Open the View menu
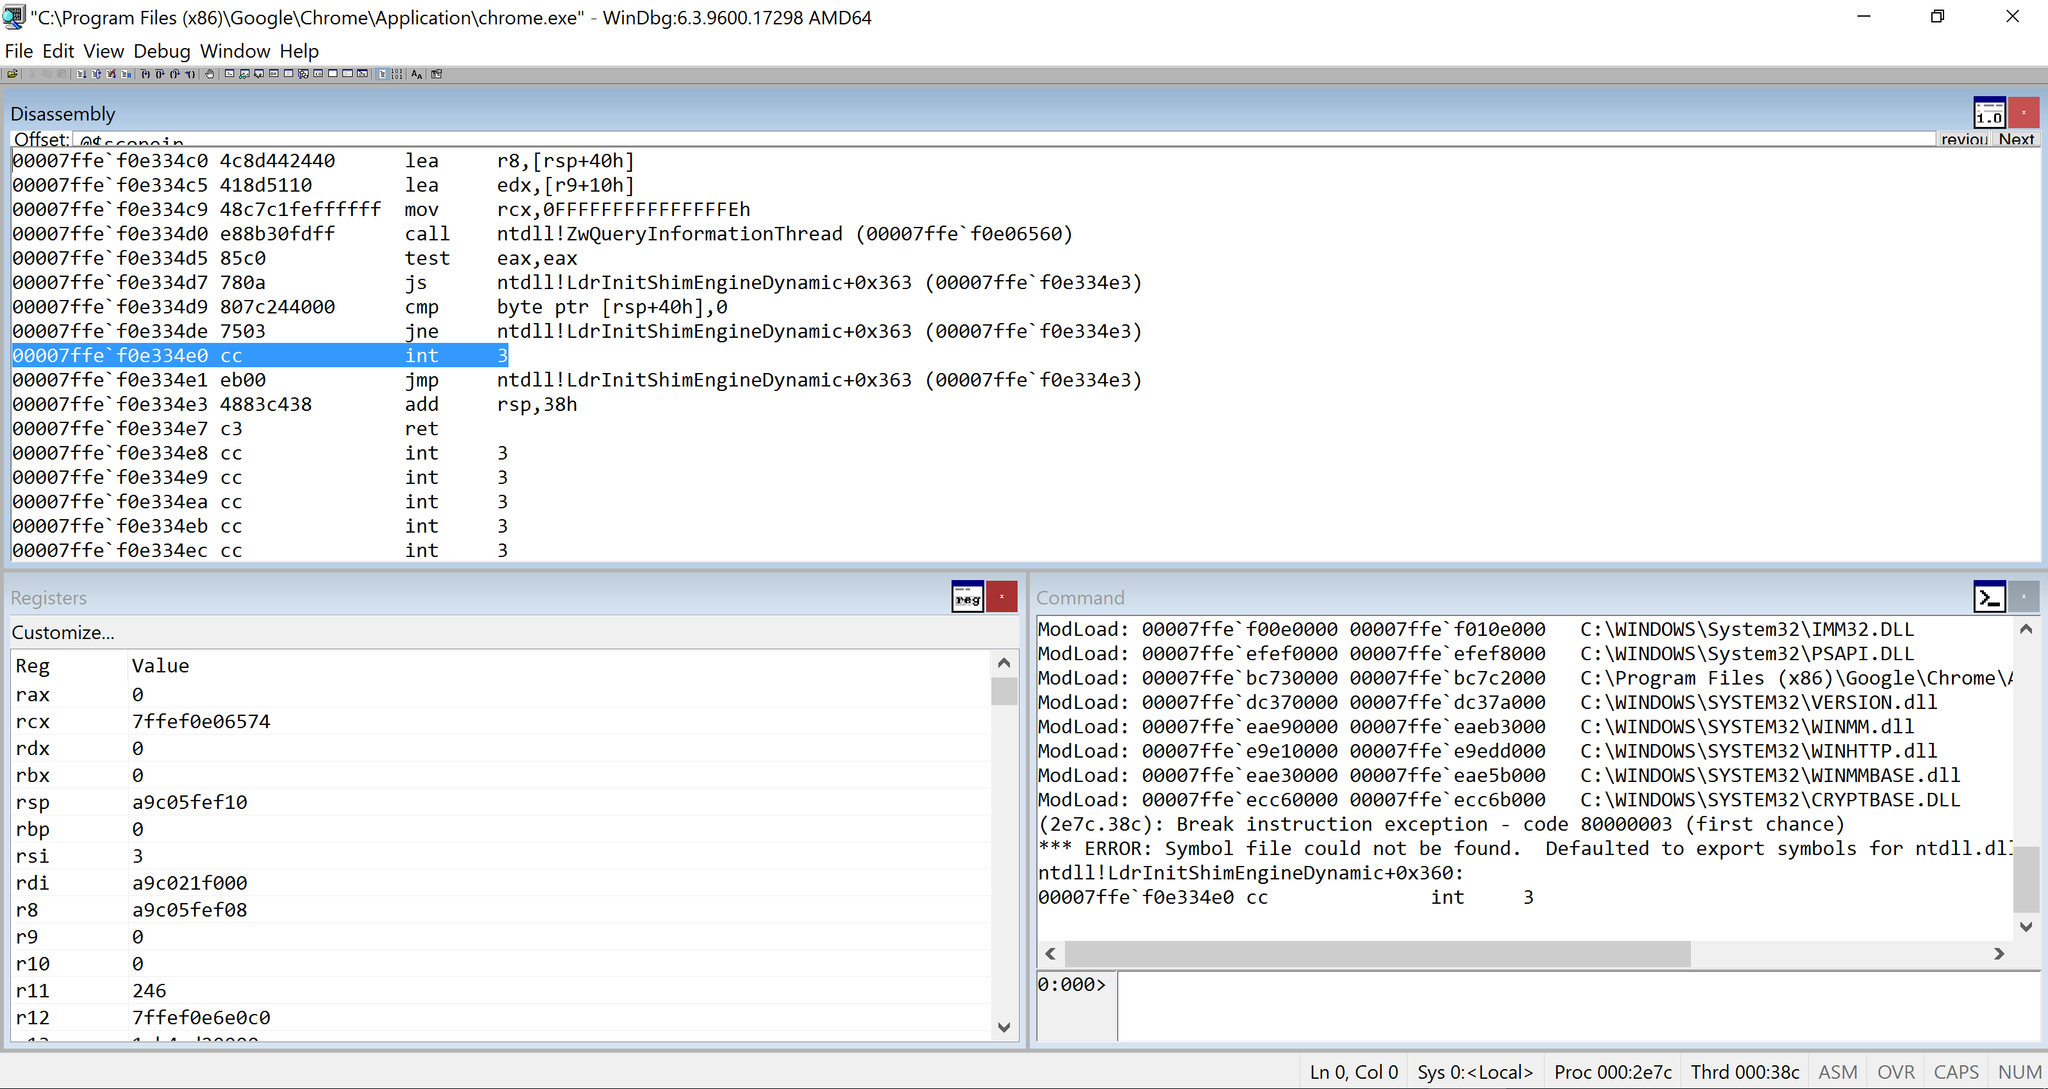 coord(103,51)
